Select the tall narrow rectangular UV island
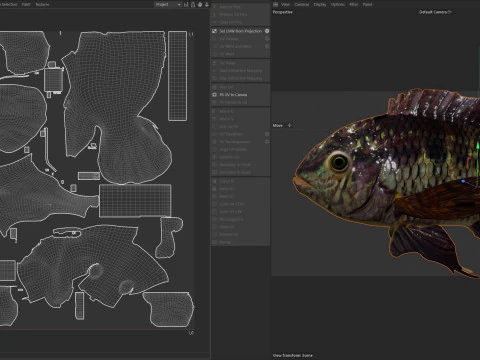The image size is (480, 360). 177,76
